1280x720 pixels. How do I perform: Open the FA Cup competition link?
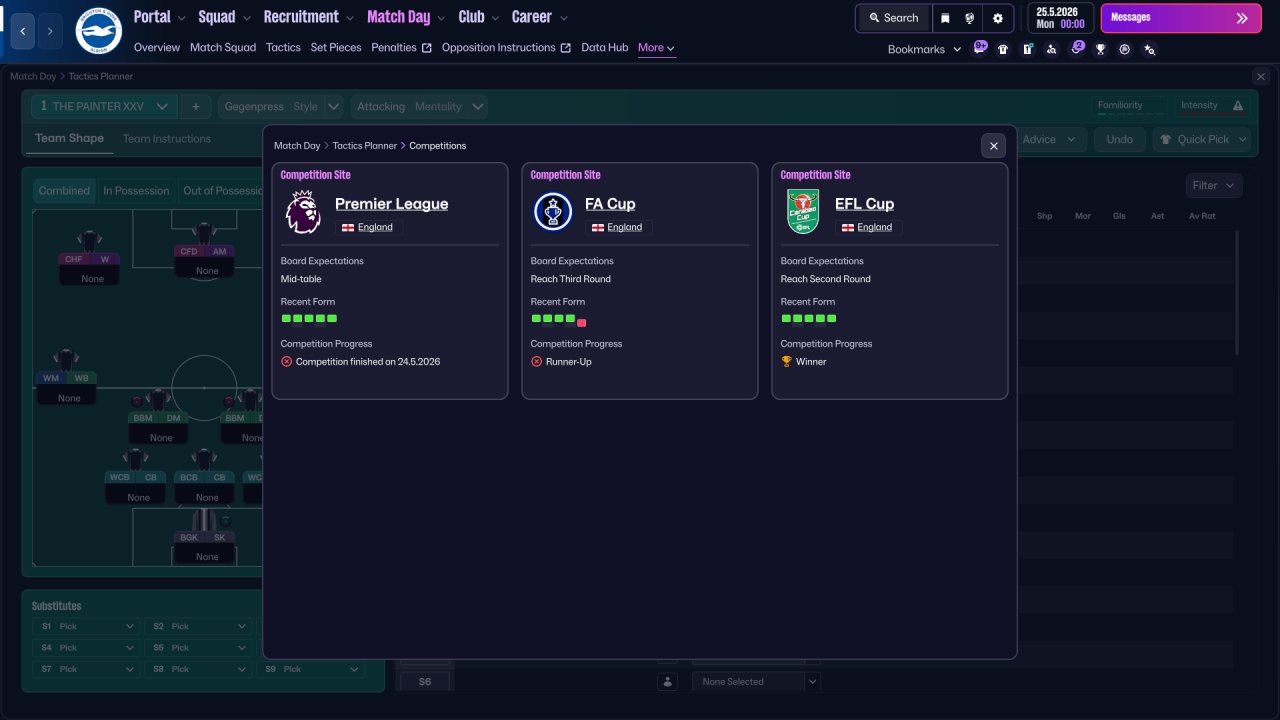click(610, 204)
